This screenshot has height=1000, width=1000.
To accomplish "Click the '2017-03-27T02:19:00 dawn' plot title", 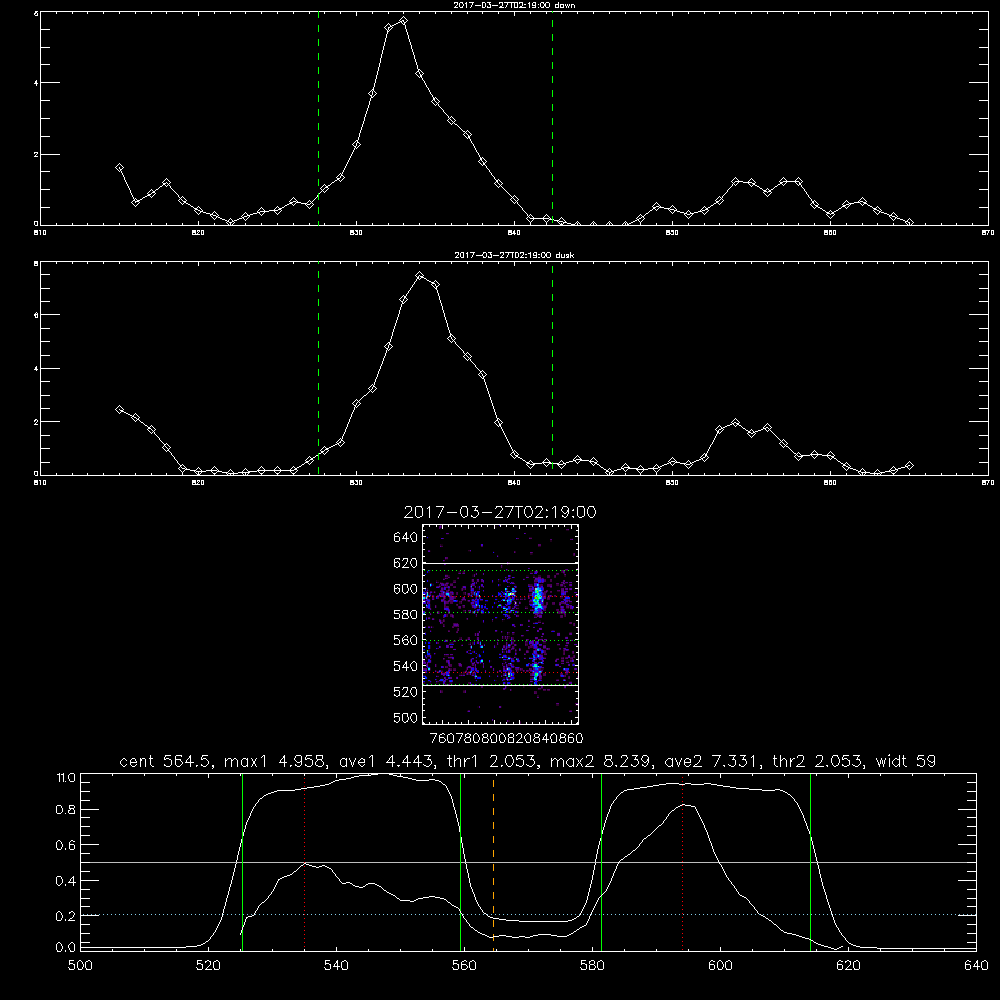I will click(514, 5).
